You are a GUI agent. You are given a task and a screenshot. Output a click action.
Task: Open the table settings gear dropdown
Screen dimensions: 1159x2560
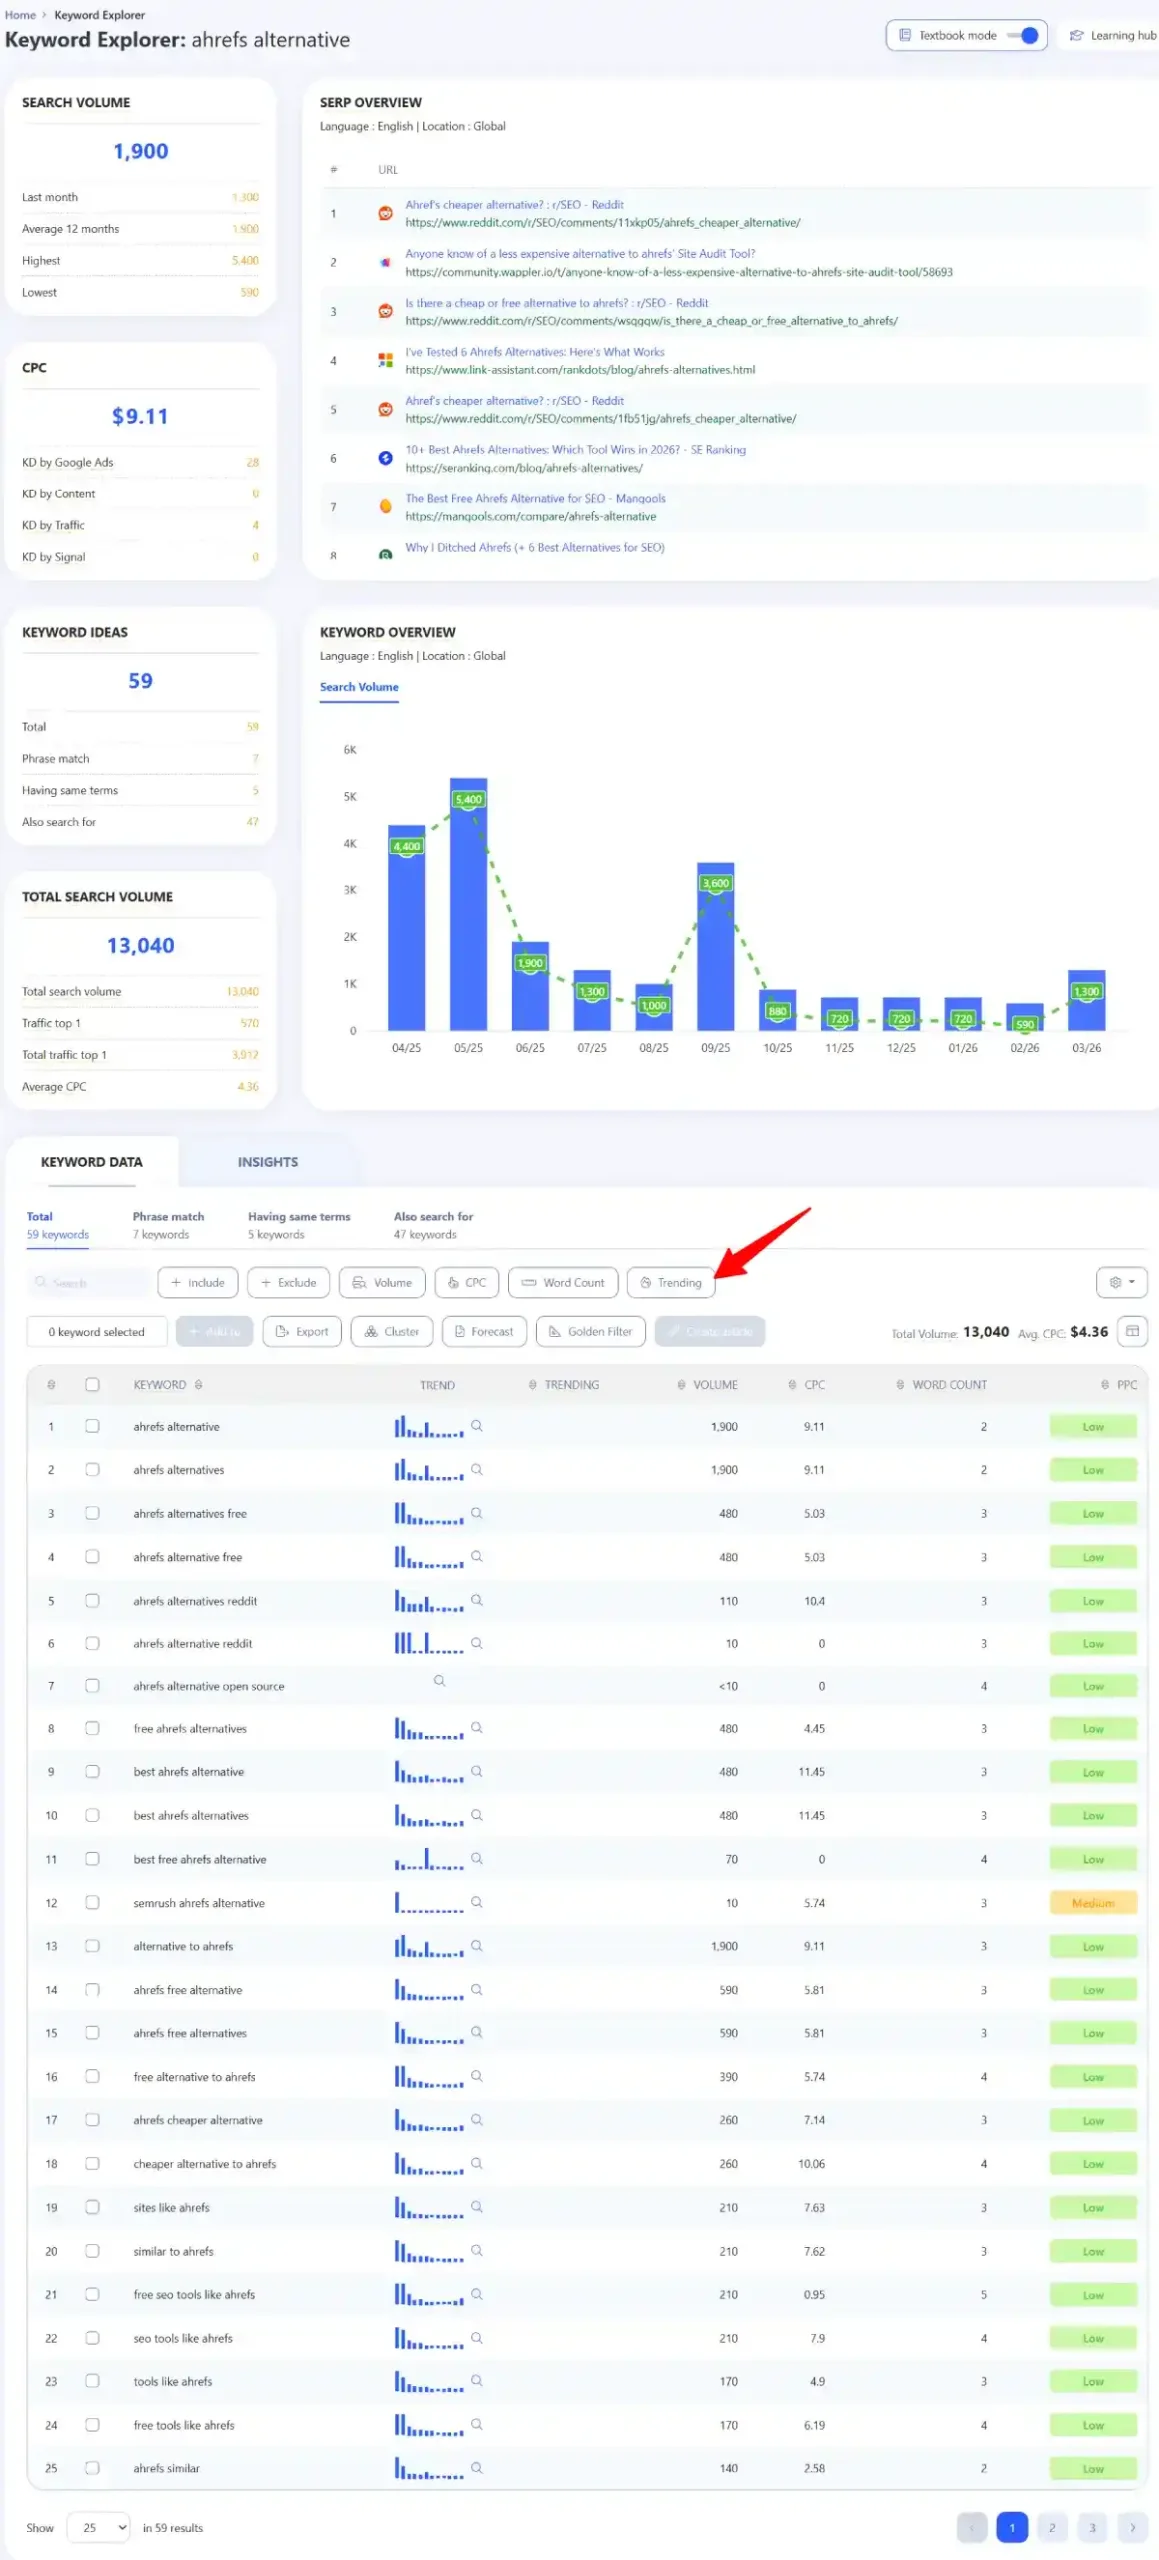[1121, 1282]
